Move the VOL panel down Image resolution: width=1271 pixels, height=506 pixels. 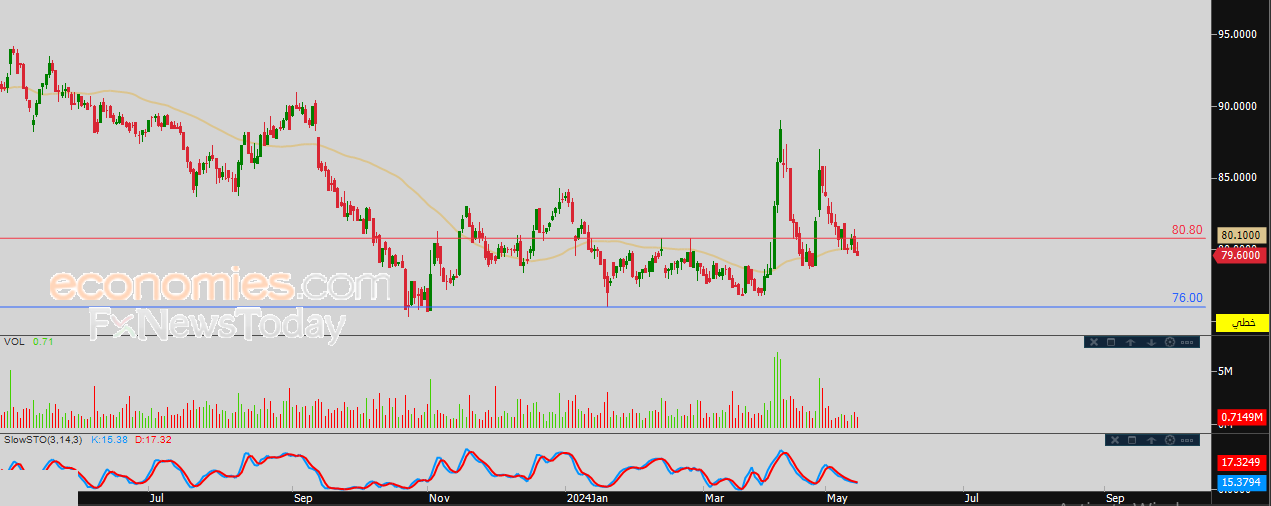(1151, 342)
